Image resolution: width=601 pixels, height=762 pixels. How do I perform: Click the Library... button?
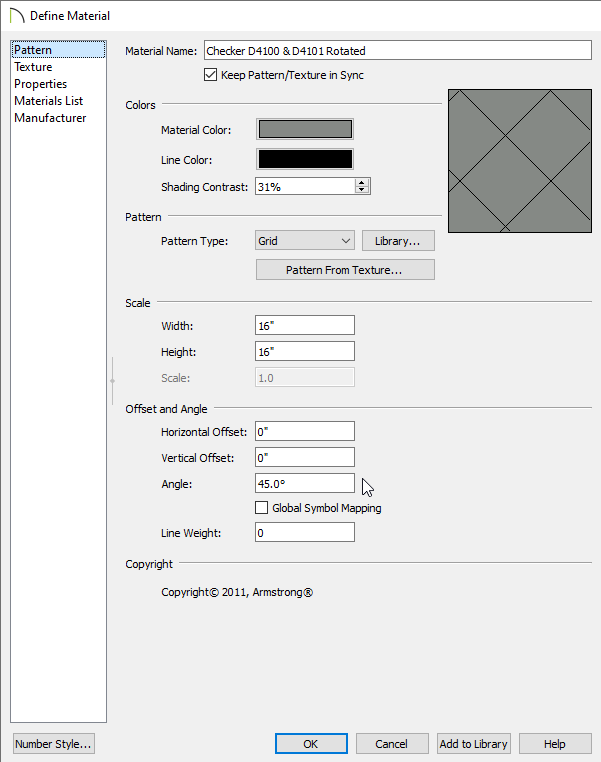click(x=398, y=241)
